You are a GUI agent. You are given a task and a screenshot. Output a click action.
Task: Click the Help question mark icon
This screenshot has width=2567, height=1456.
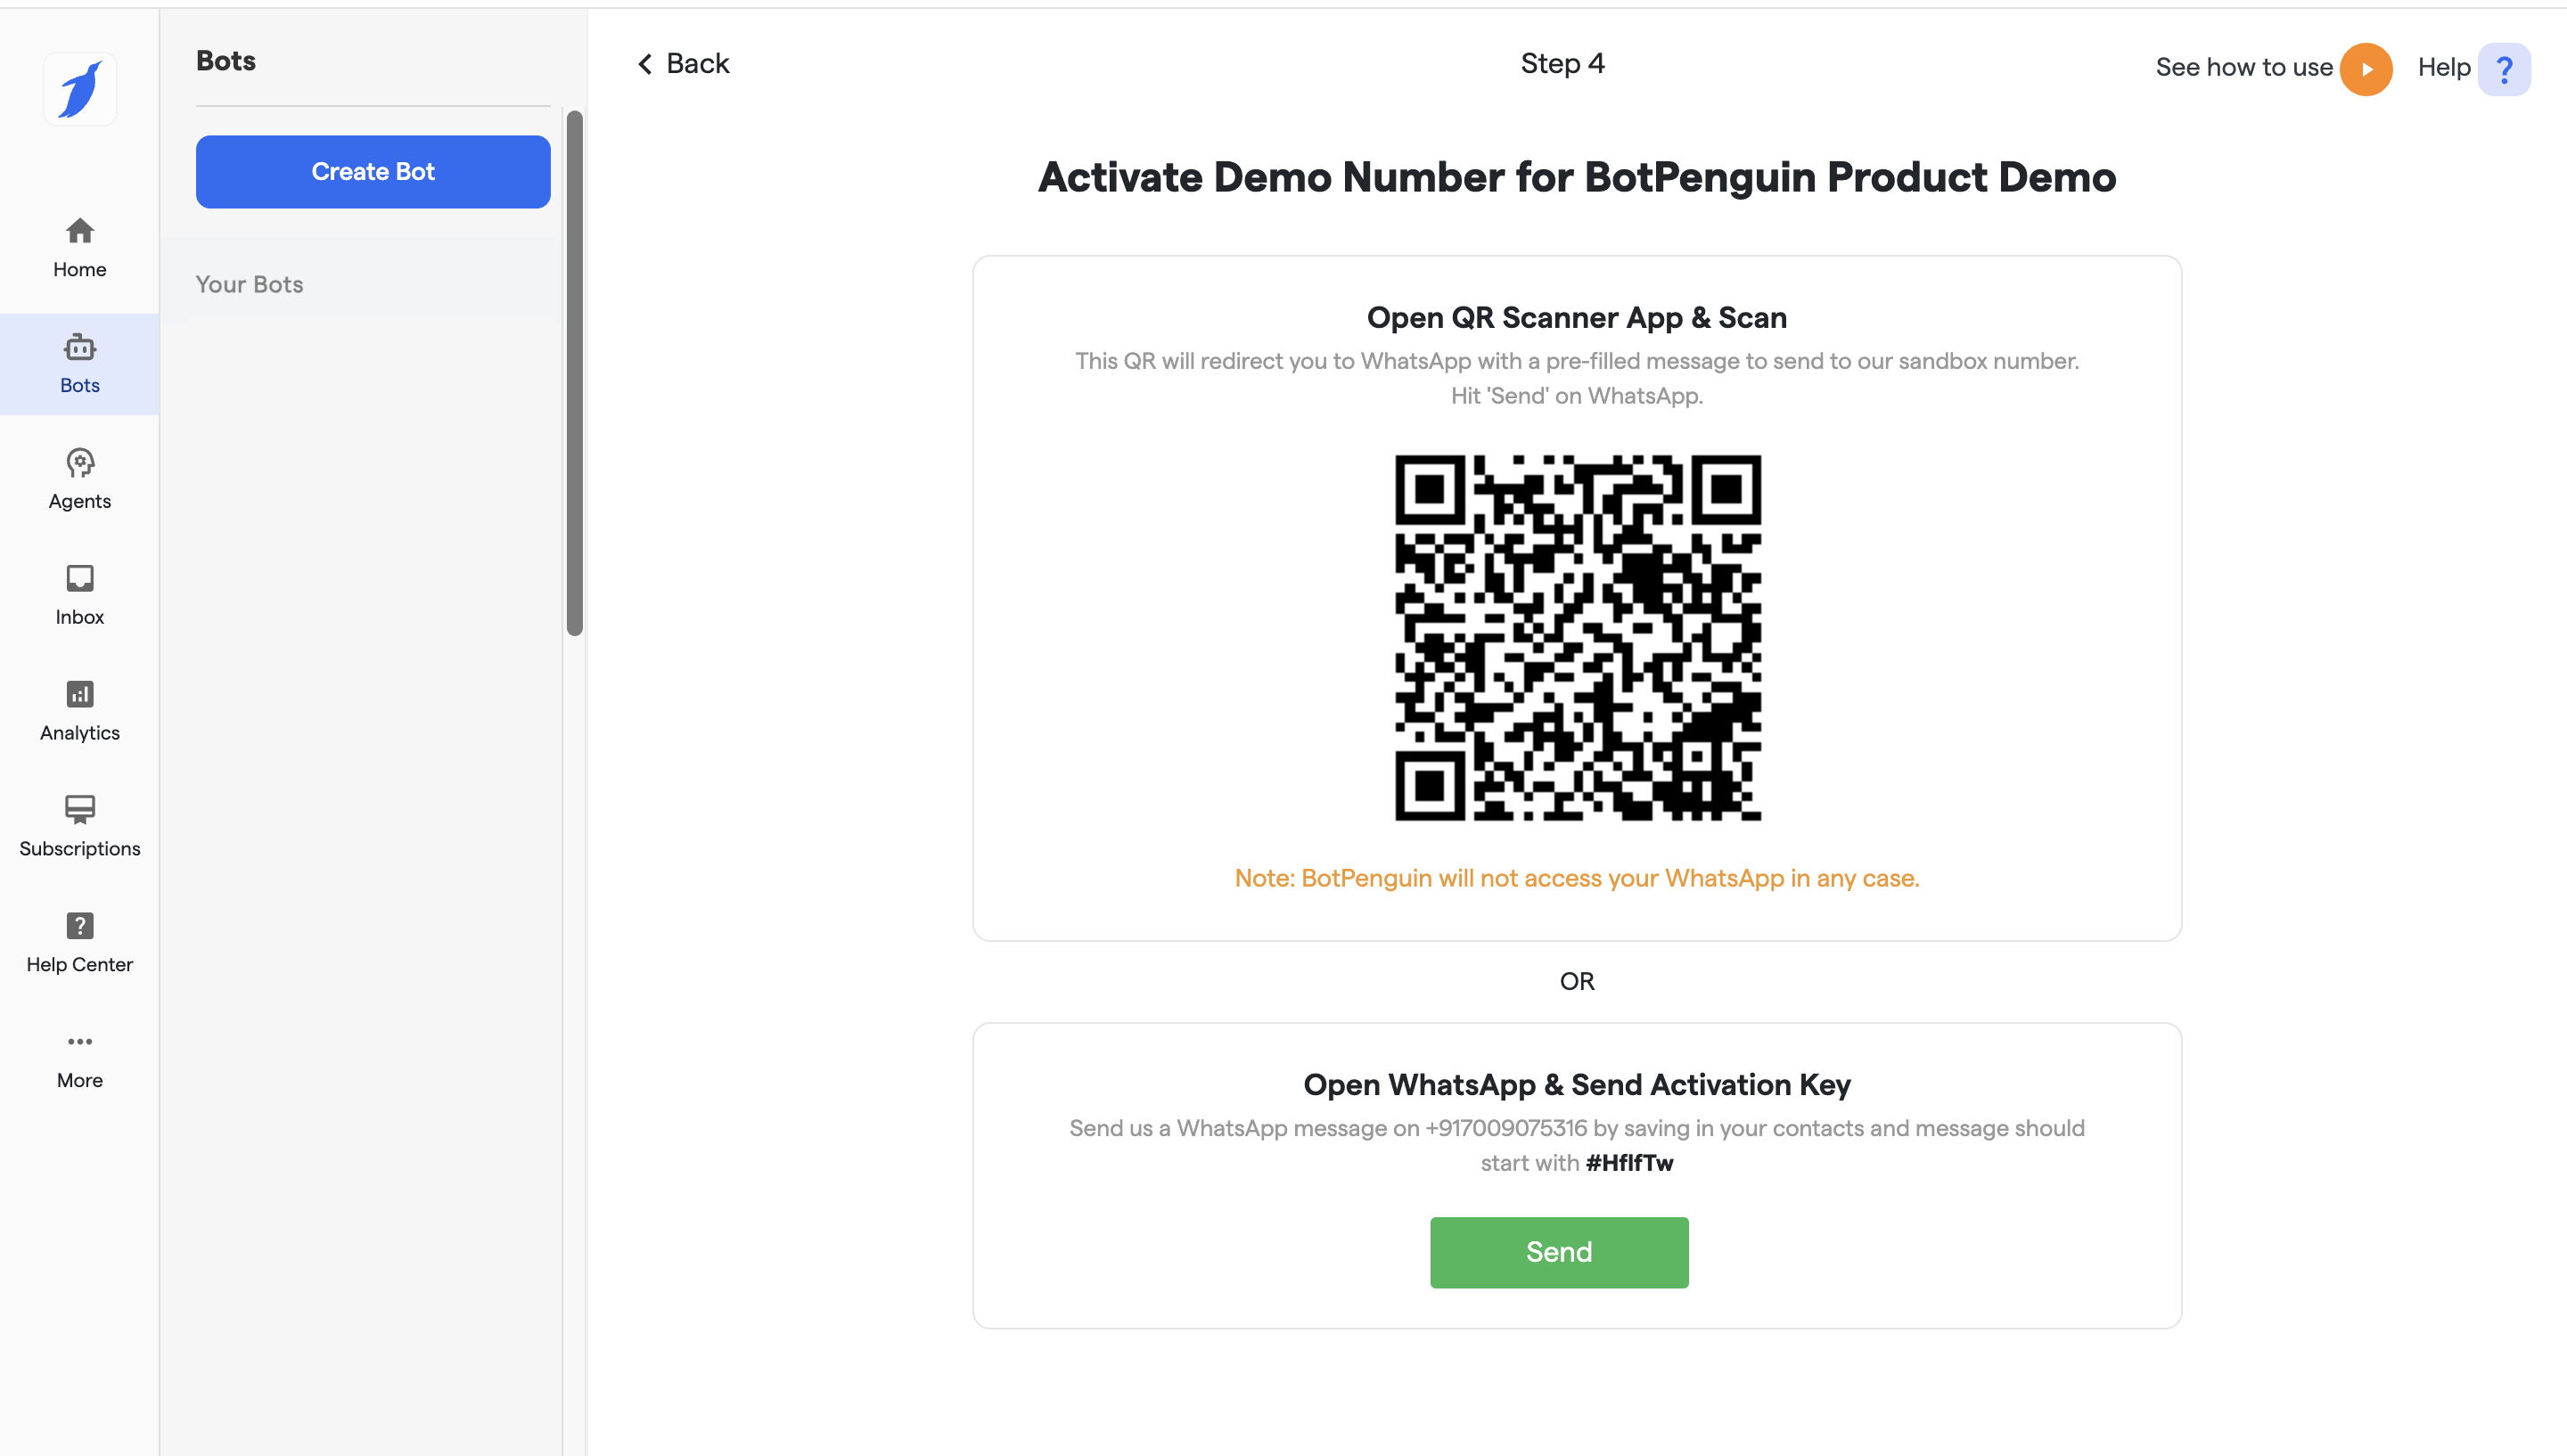2503,69
